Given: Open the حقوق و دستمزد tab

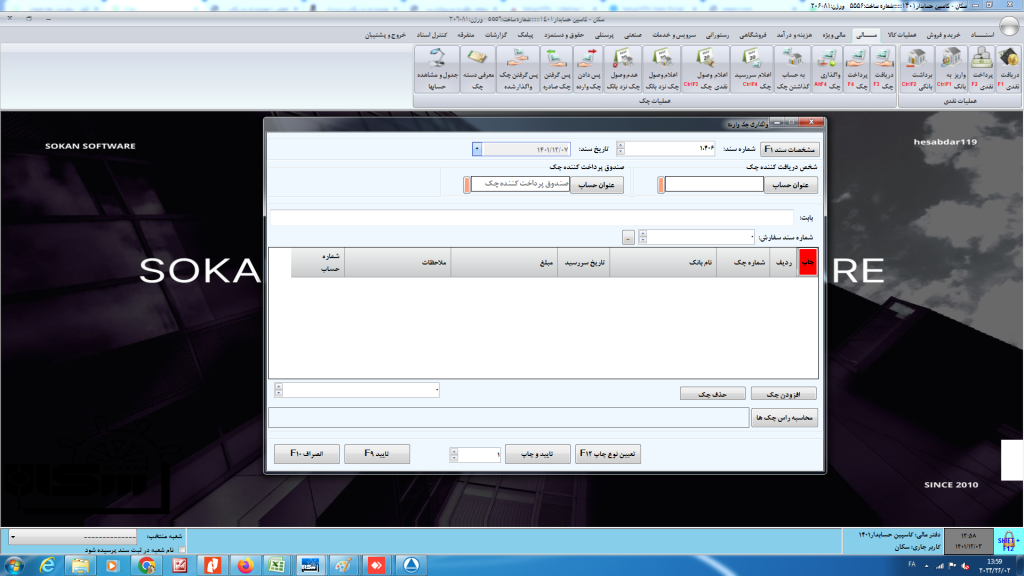Looking at the screenshot, I should [564, 35].
